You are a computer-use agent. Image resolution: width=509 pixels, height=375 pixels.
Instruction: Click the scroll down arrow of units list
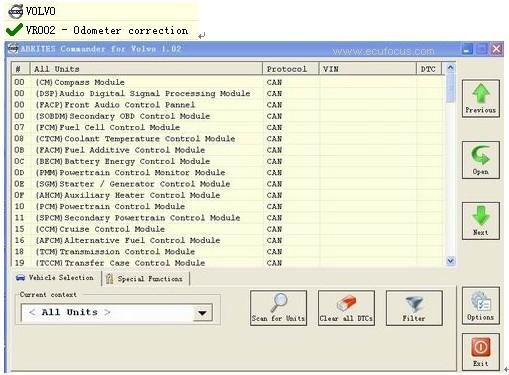click(450, 261)
